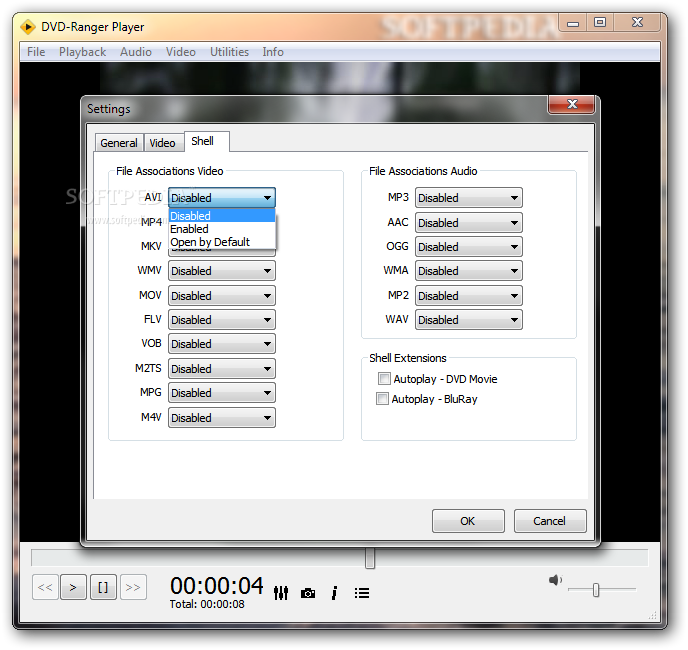Take a snapshot with the camera icon

point(308,593)
